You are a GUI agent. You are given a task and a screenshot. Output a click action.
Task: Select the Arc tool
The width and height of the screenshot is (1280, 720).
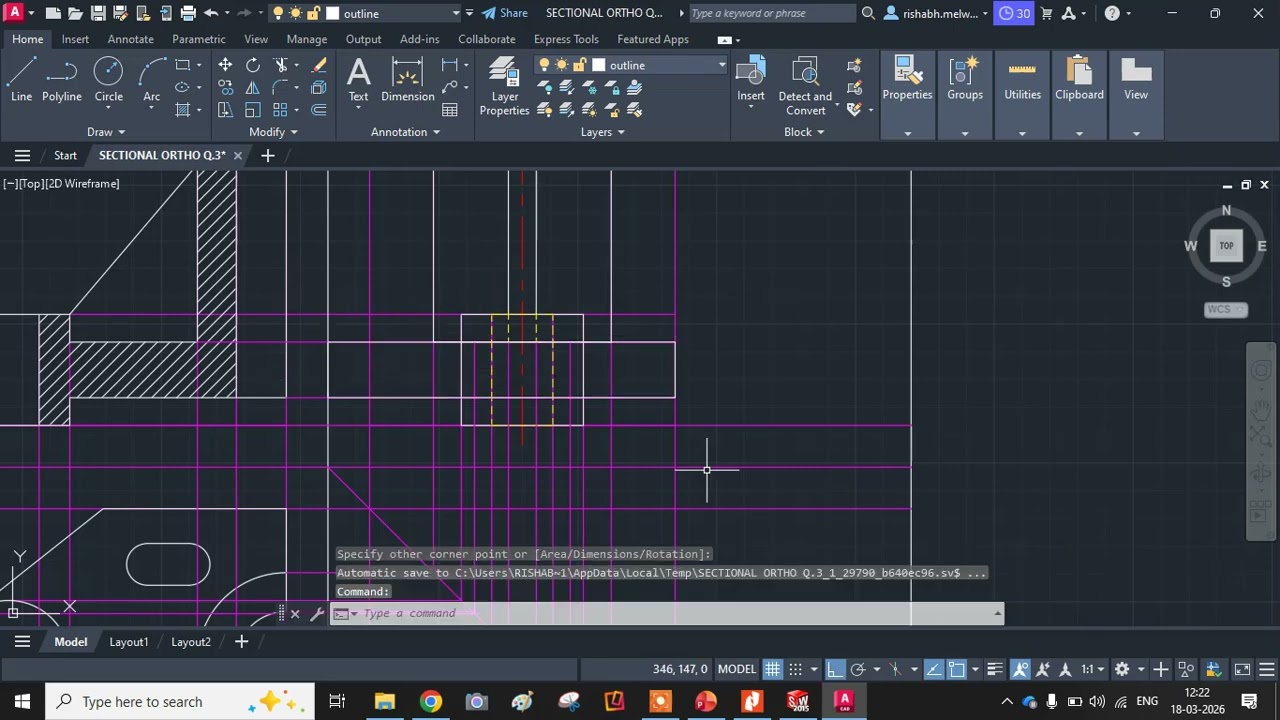(x=151, y=80)
